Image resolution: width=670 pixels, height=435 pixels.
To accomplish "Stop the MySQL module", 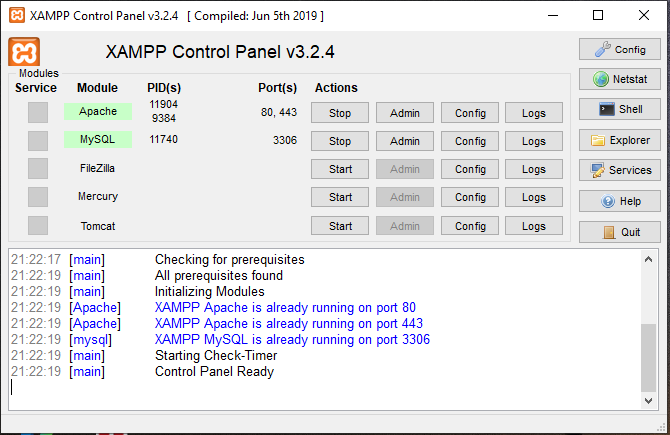I will click(x=340, y=141).
